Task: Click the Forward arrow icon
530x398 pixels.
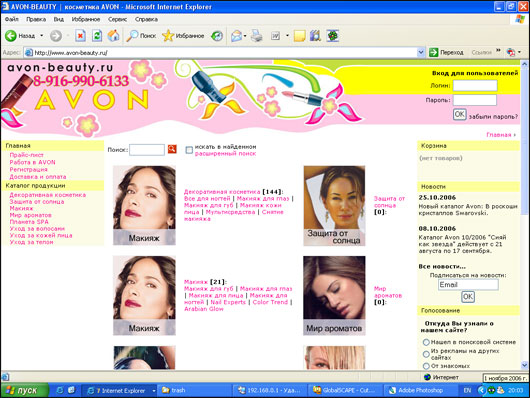Action: 56,36
